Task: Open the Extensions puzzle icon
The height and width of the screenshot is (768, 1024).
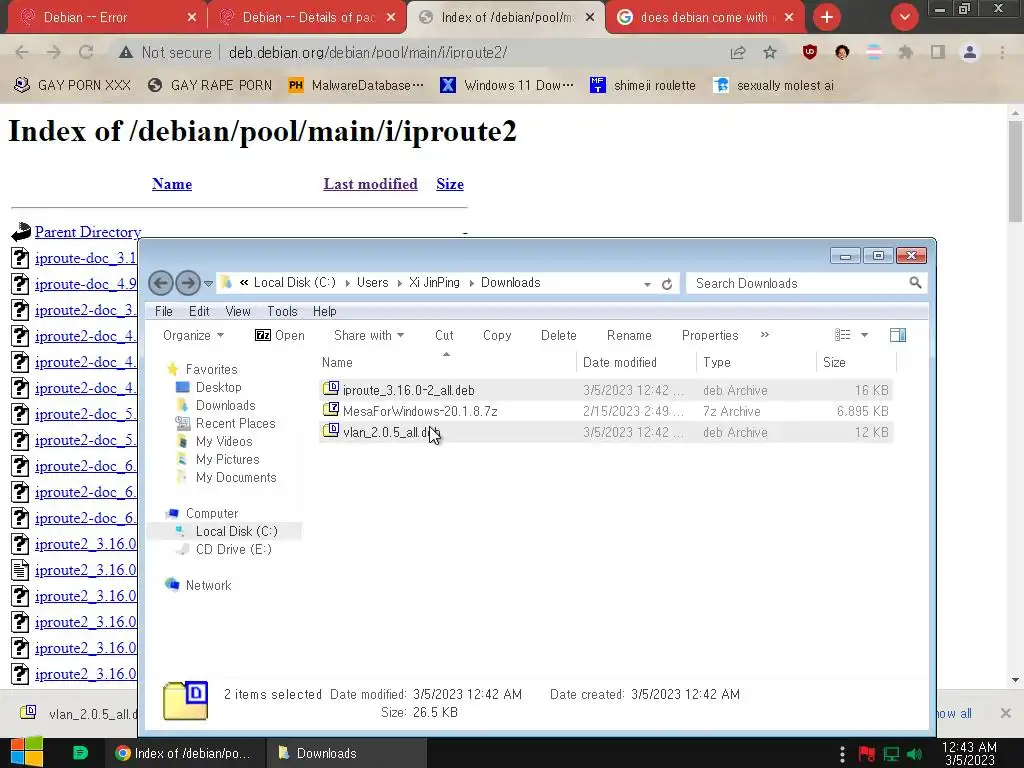Action: (905, 52)
